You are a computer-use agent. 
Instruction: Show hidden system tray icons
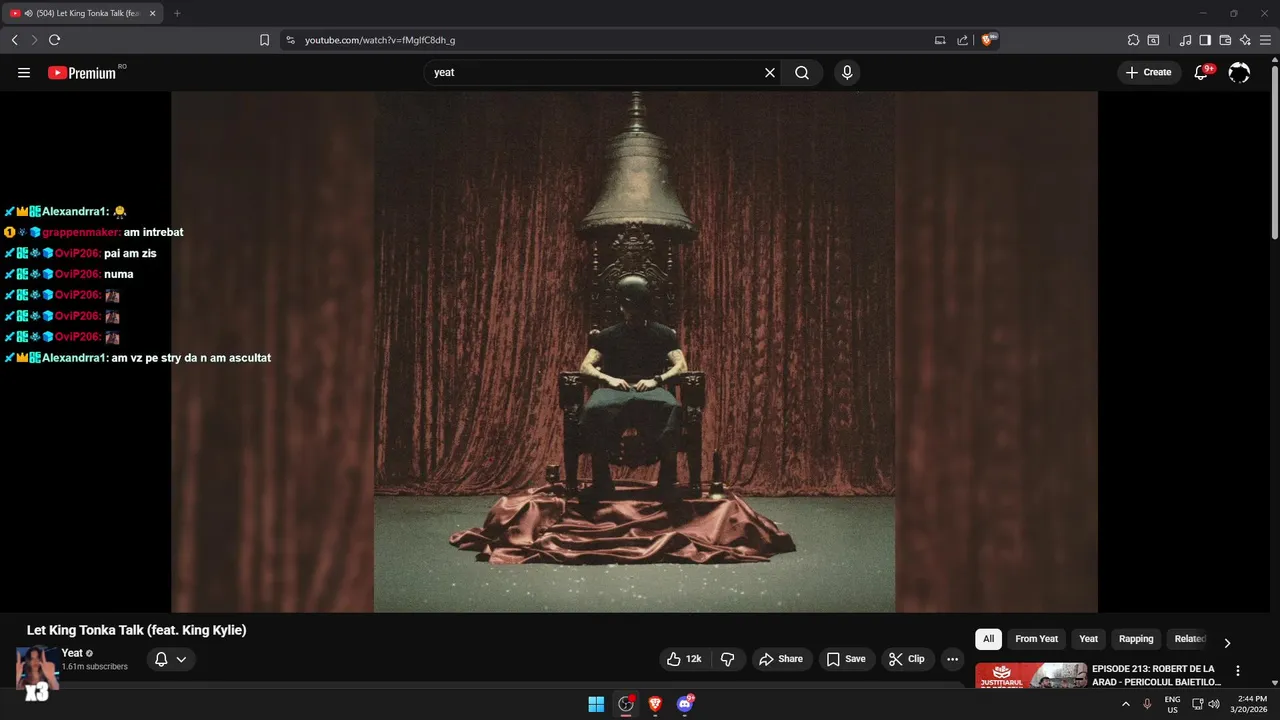1126,704
